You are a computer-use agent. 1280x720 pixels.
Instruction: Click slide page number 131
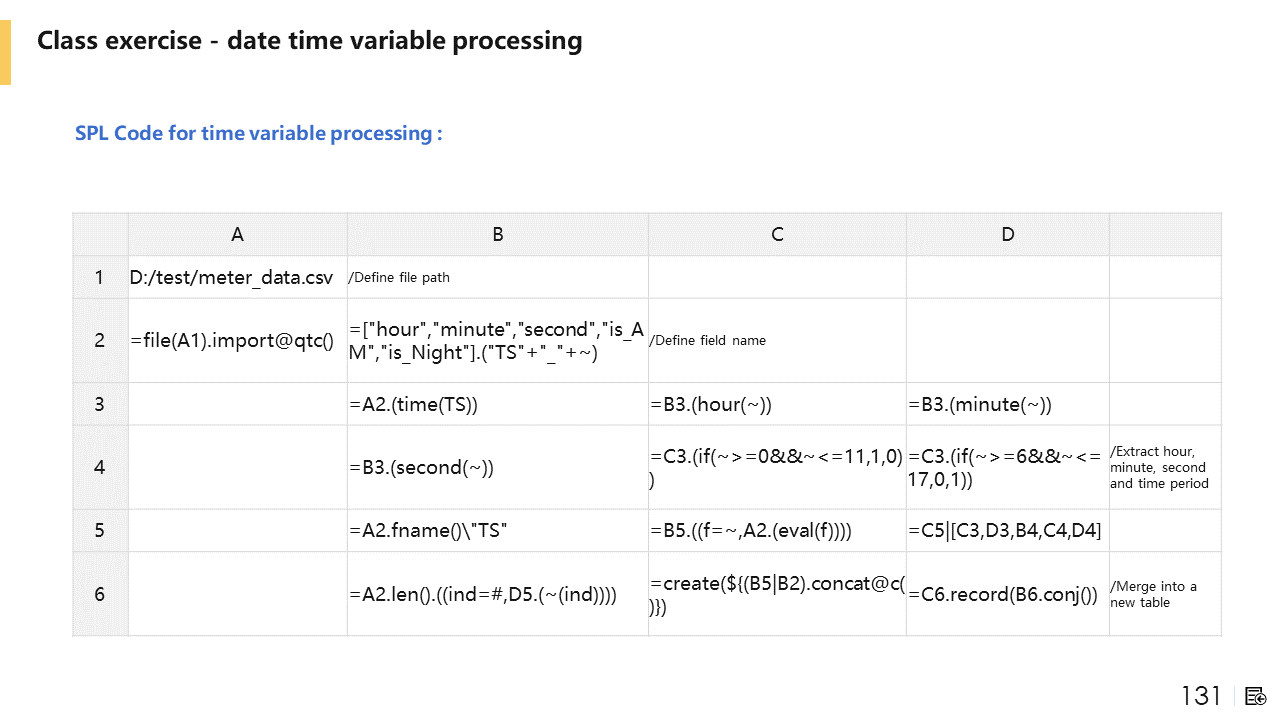1201,696
